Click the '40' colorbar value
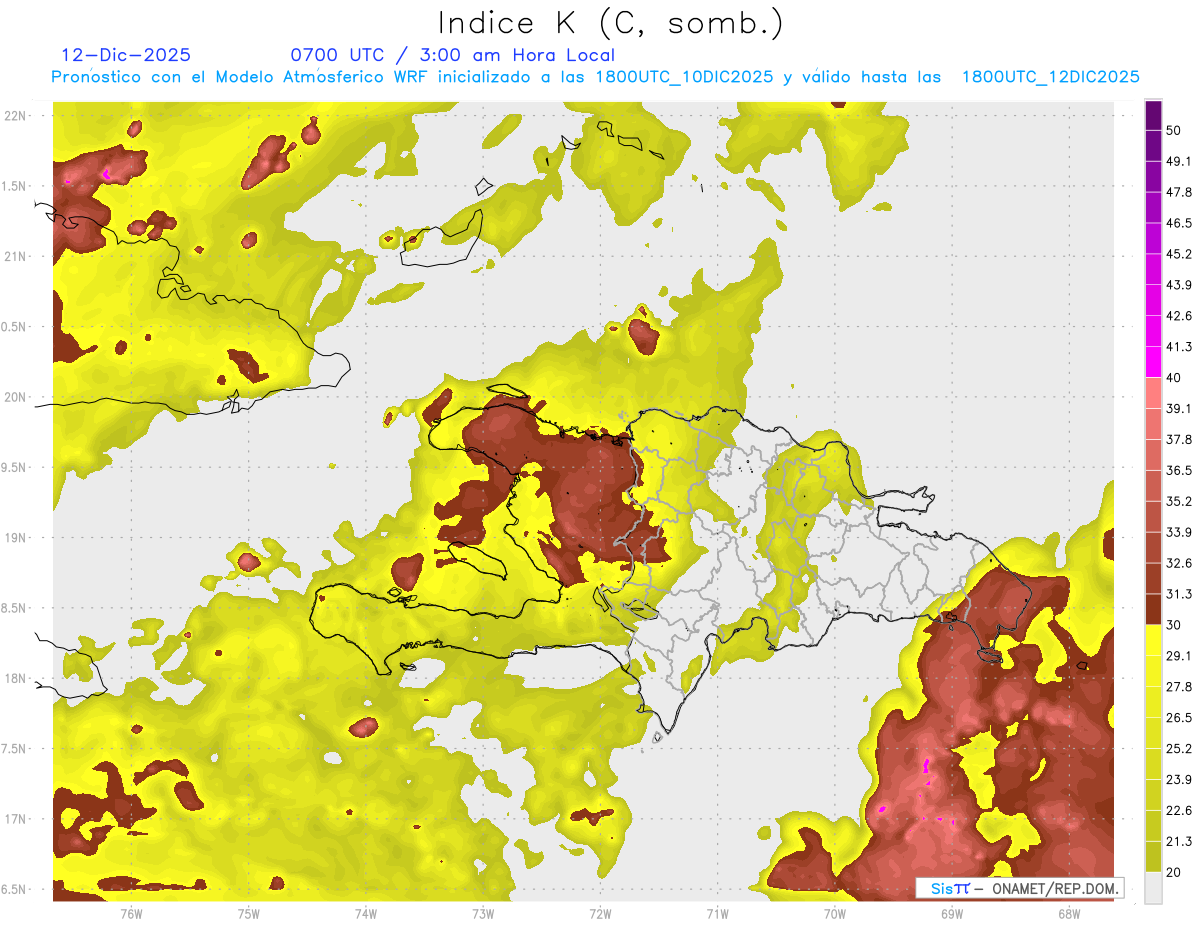Viewport: 1200px width, 927px height. coord(1174,378)
